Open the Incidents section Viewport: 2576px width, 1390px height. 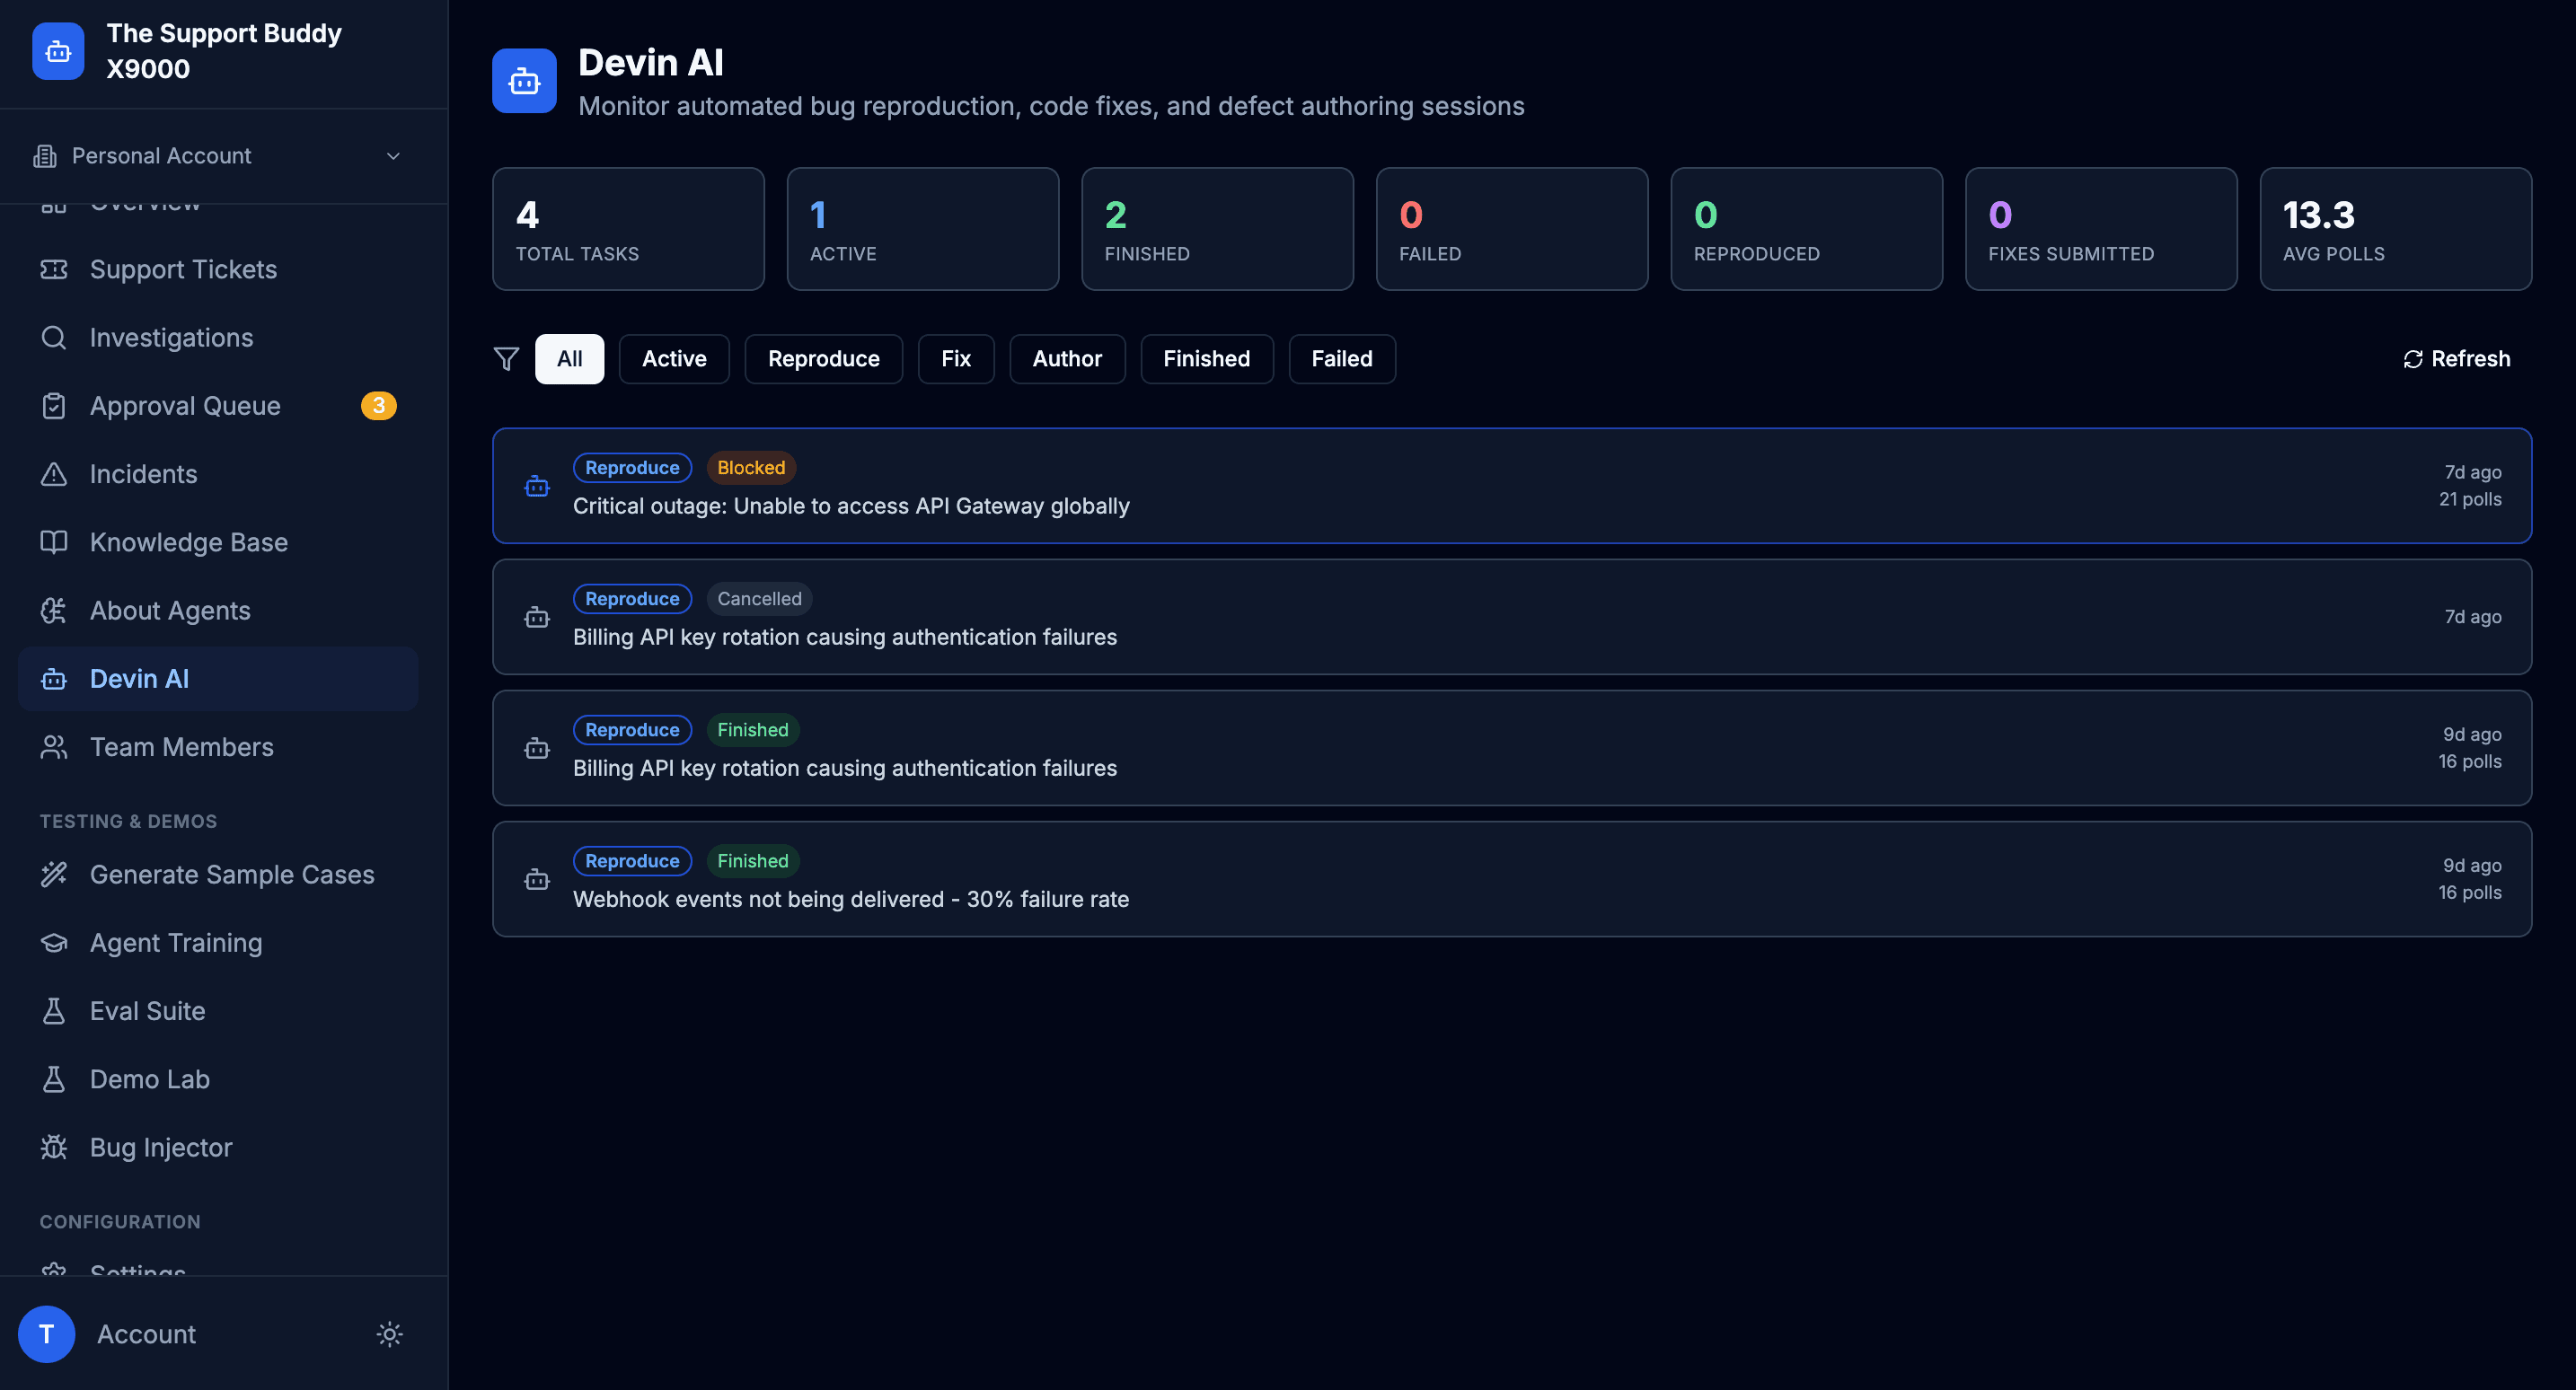click(x=218, y=474)
